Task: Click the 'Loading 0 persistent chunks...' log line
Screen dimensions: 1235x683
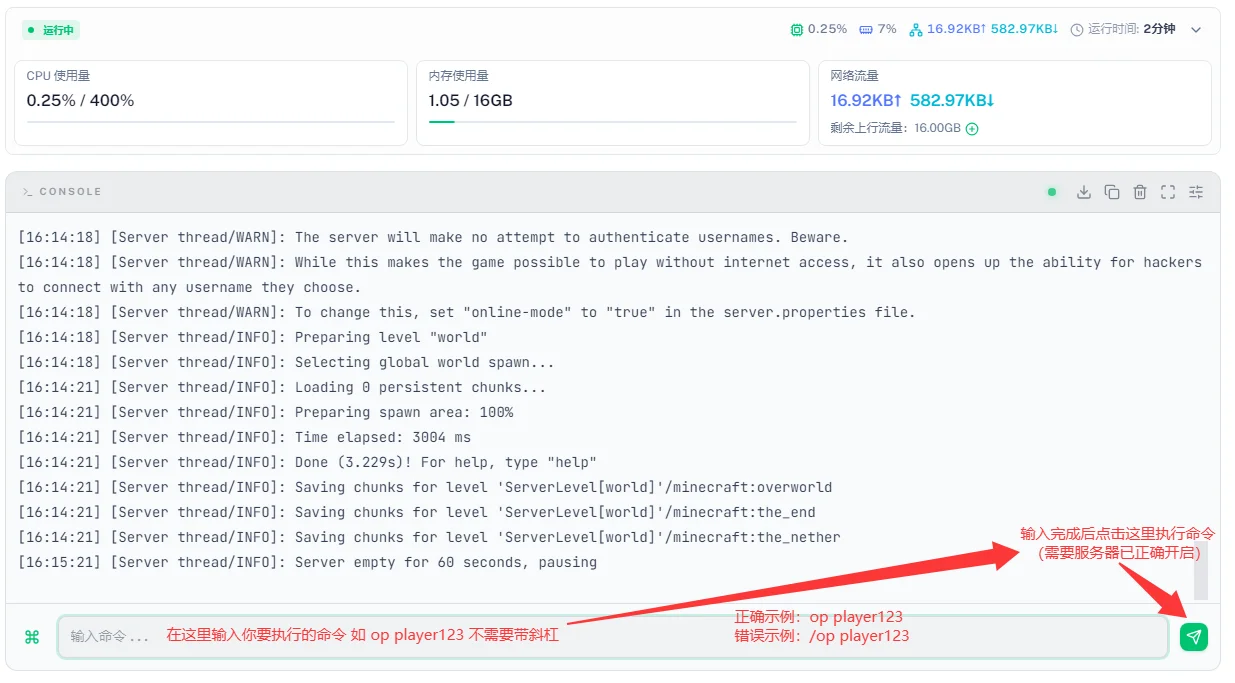Action: 282,387
